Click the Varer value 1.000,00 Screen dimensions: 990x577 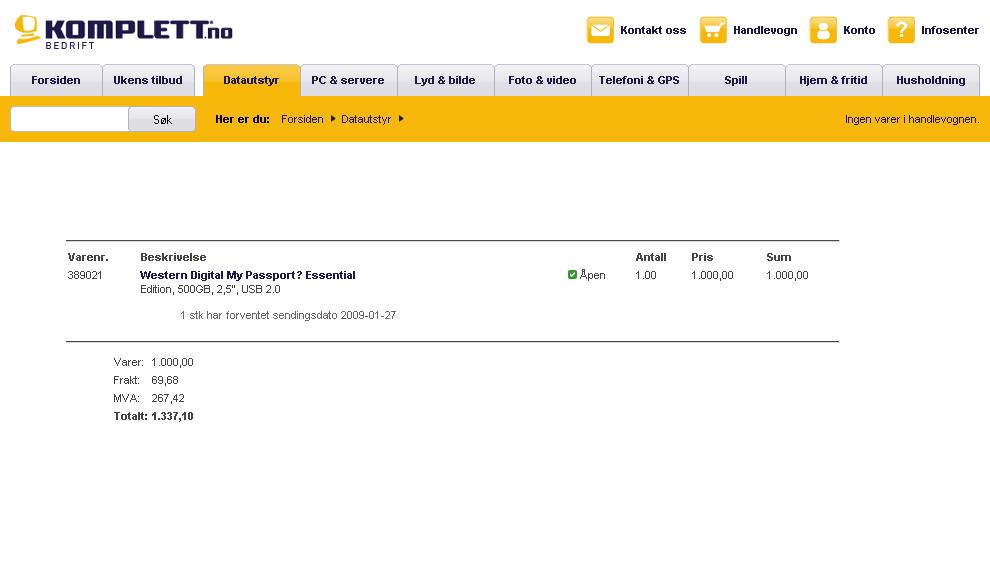[x=172, y=362]
